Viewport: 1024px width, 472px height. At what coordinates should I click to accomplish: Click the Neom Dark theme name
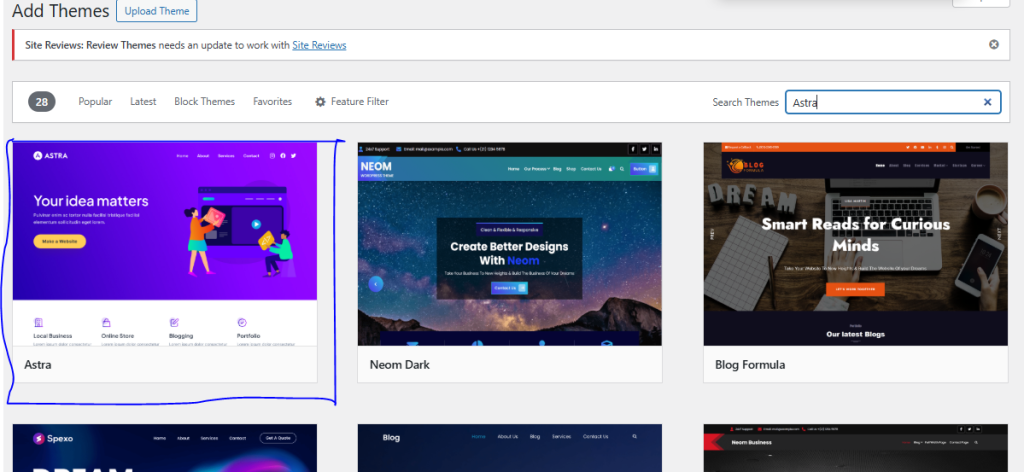[x=400, y=364]
